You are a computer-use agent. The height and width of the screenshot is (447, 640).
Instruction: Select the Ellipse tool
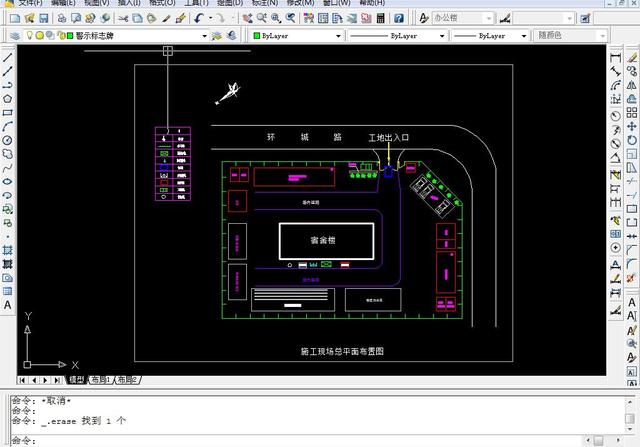[7, 182]
